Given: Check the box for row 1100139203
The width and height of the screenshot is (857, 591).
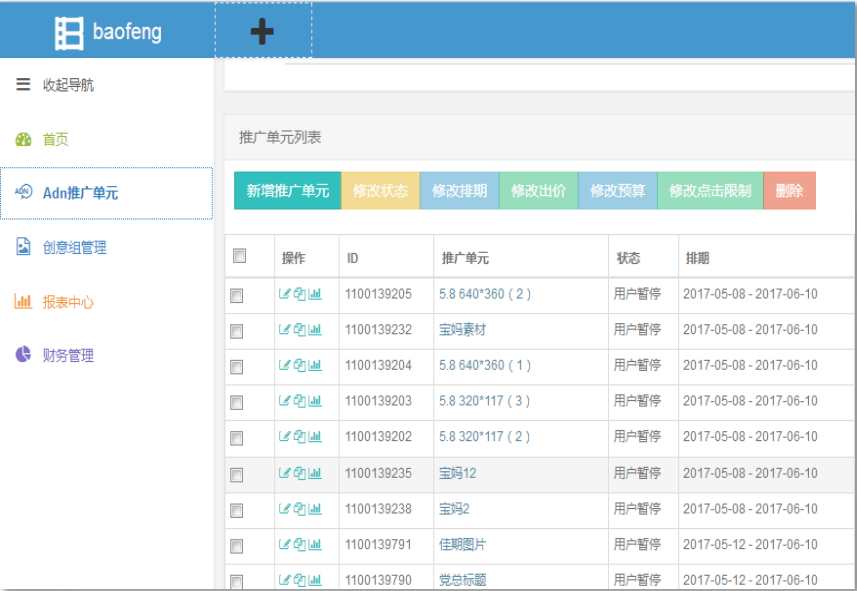Looking at the screenshot, I should point(237,403).
